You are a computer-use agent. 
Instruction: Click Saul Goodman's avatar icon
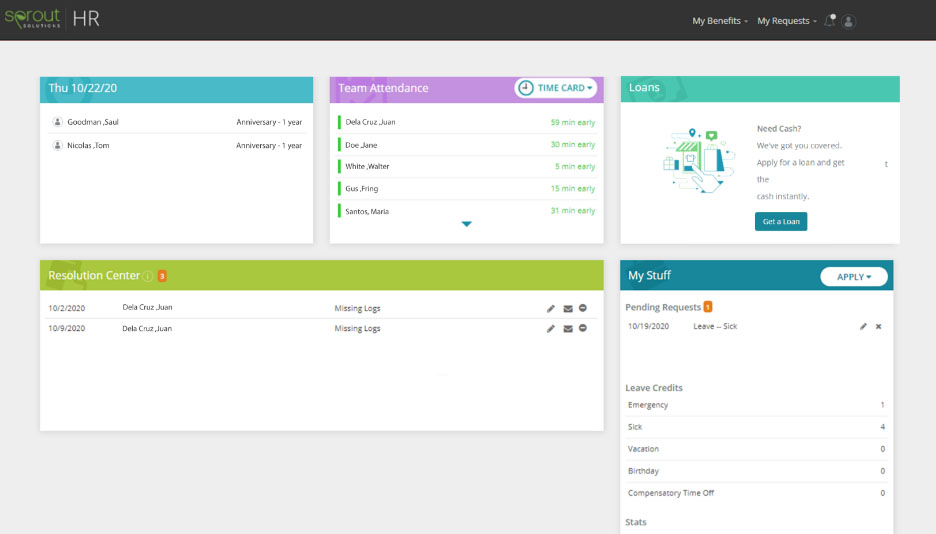tap(58, 122)
